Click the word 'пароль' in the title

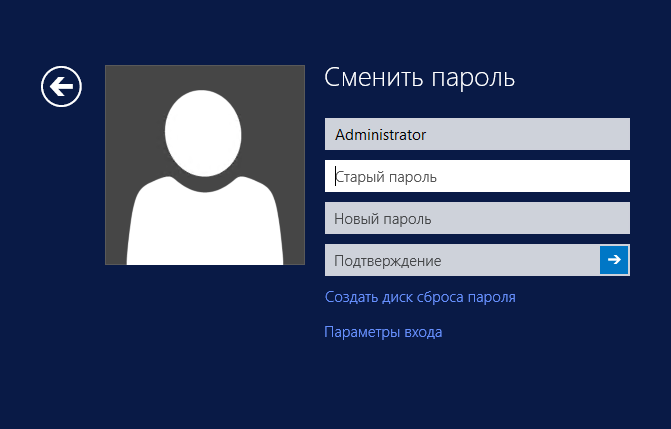pos(472,78)
